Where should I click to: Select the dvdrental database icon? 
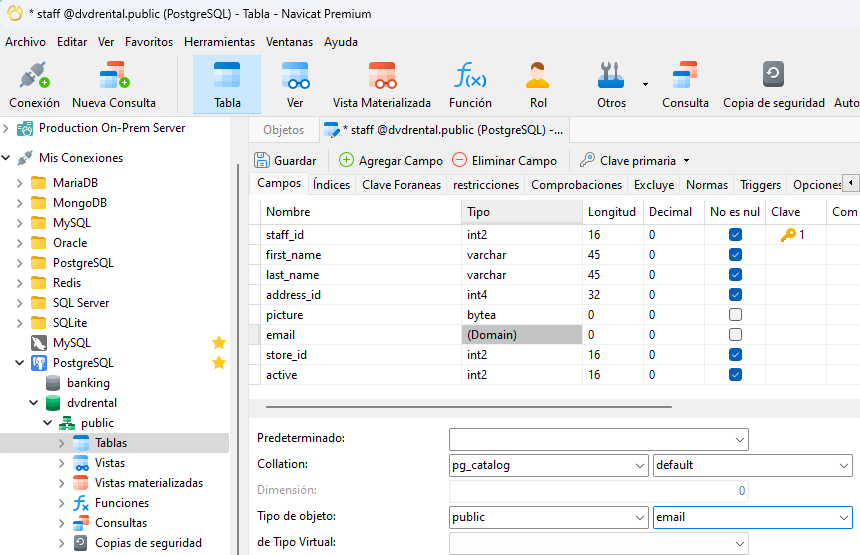coord(53,403)
